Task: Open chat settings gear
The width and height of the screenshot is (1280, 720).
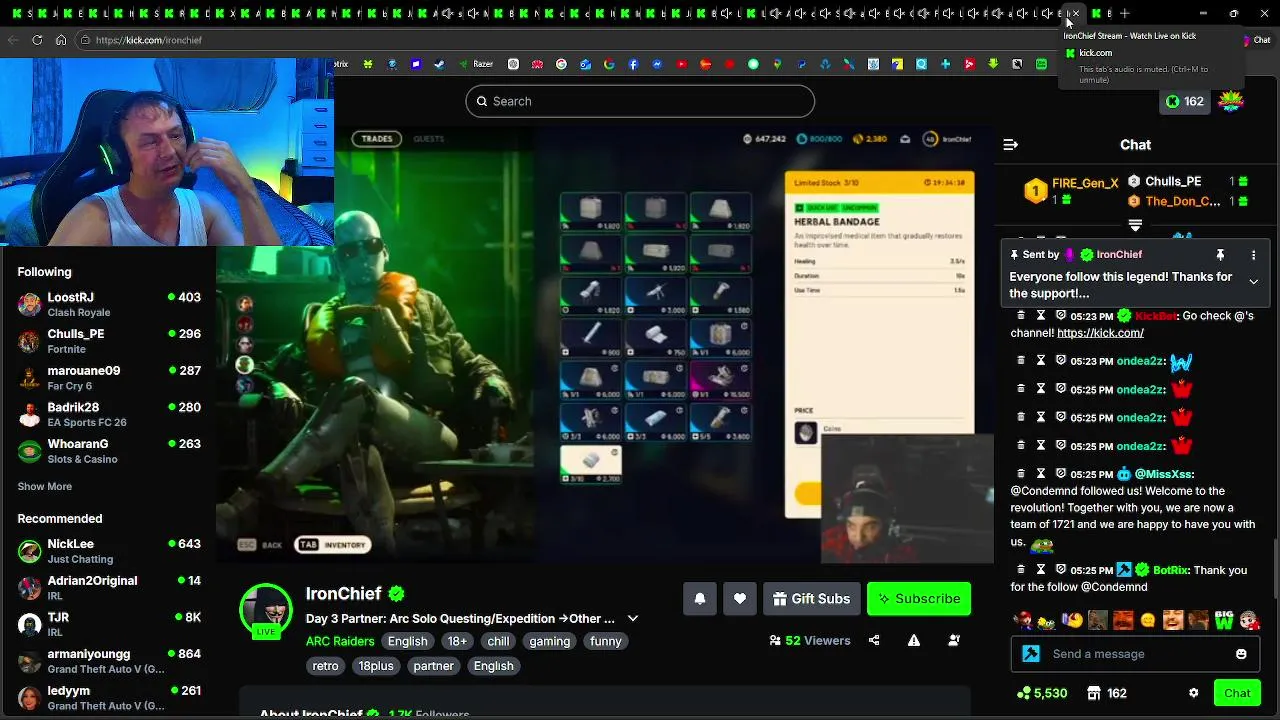Action: point(1193,693)
